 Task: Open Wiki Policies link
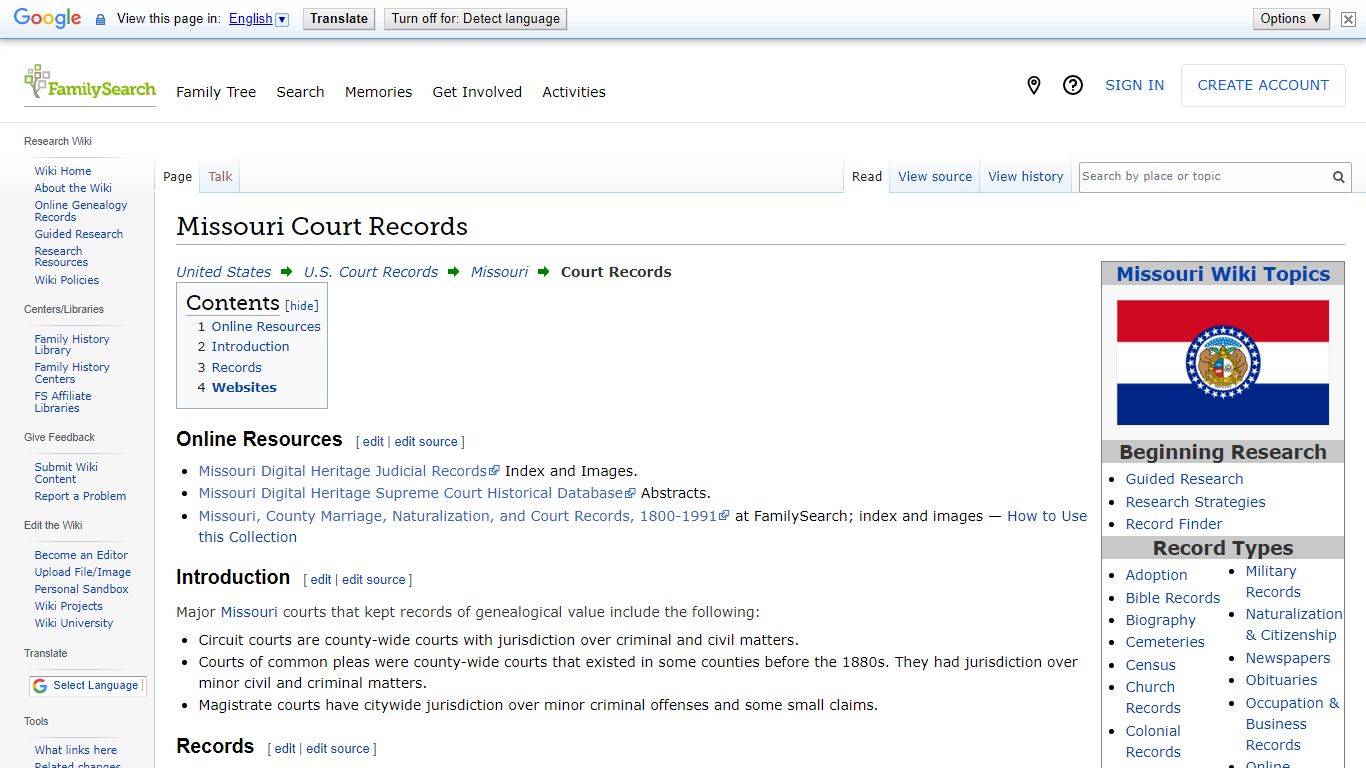point(67,280)
